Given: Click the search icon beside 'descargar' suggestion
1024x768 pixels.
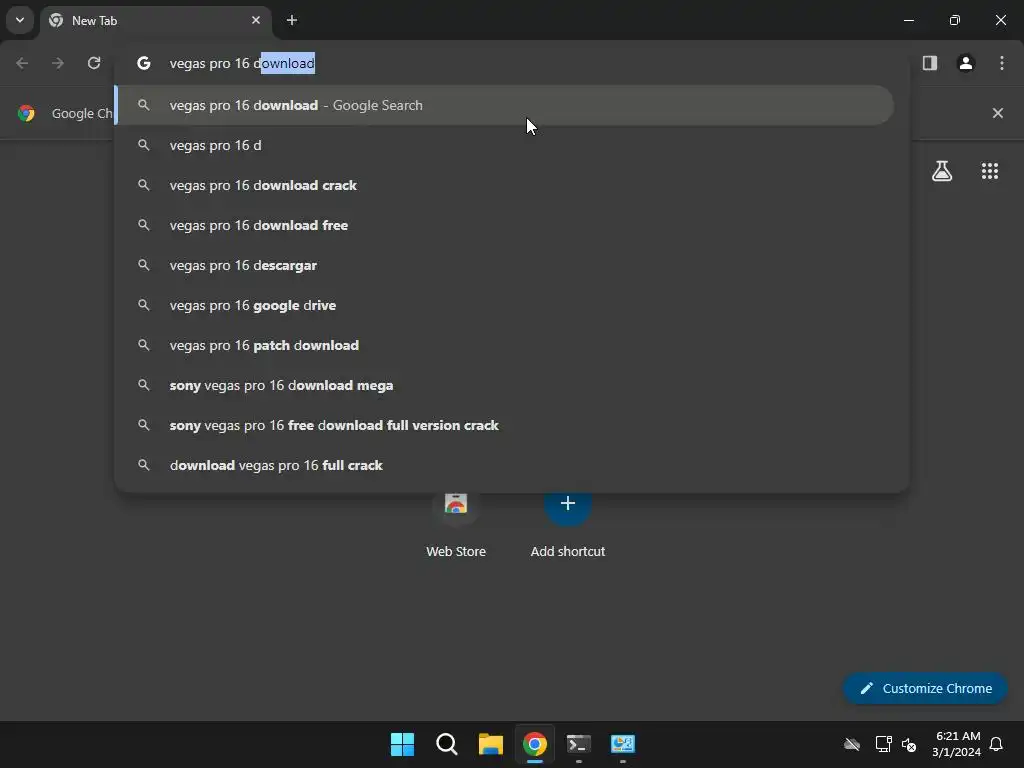Looking at the screenshot, I should [x=144, y=265].
